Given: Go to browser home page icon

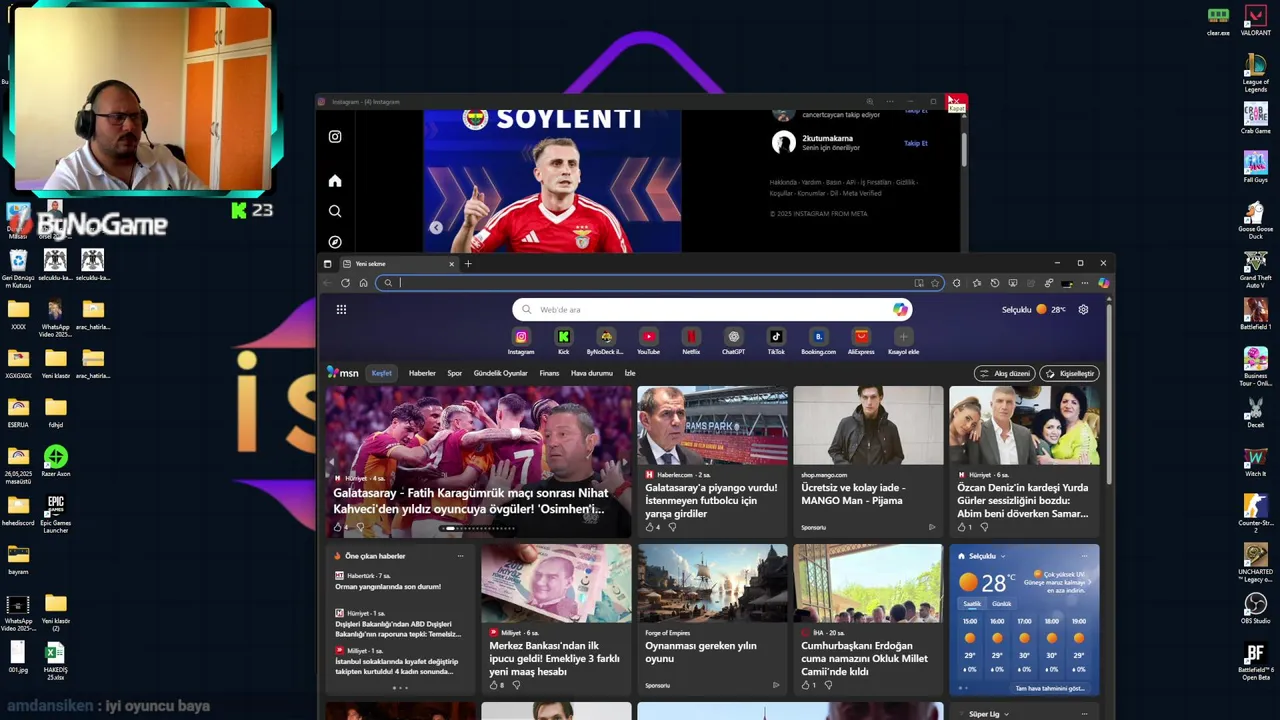Looking at the screenshot, I should (363, 283).
